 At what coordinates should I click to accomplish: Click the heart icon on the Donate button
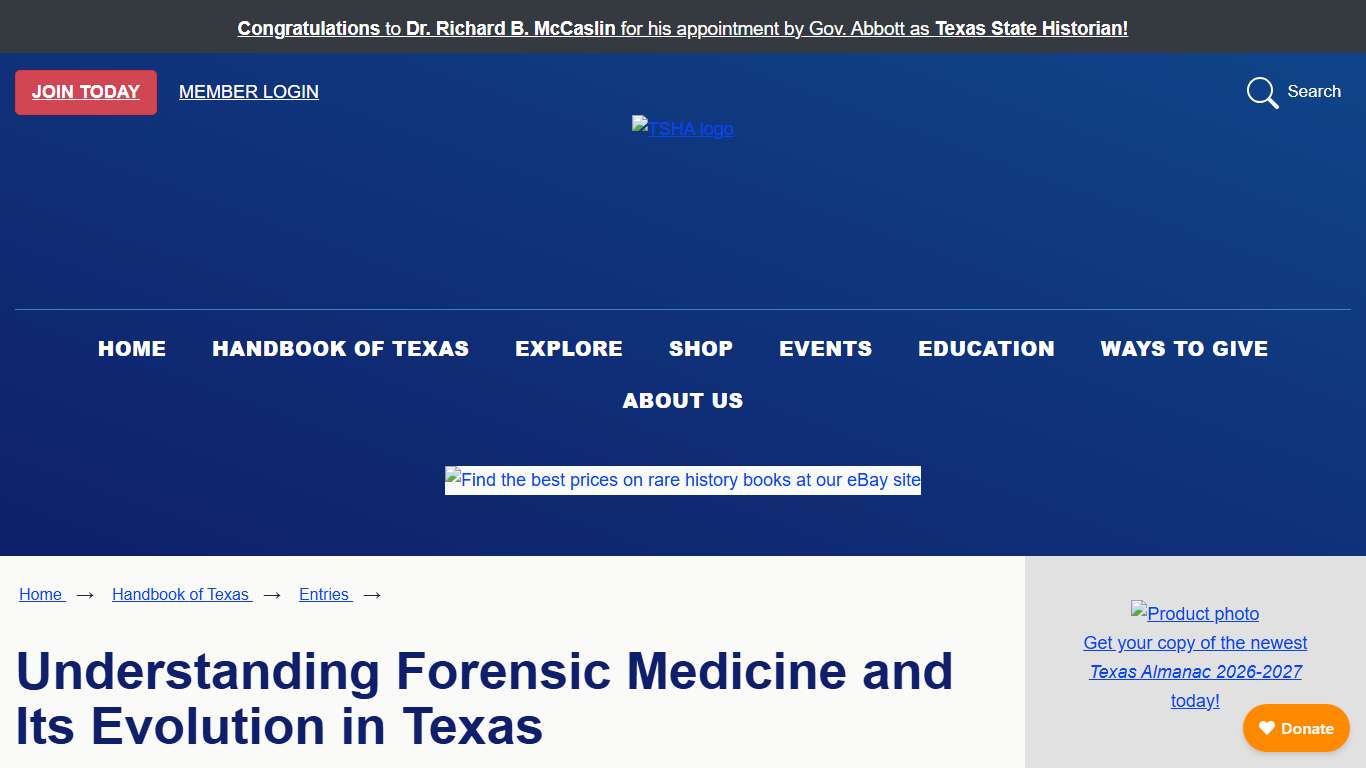tap(1268, 728)
